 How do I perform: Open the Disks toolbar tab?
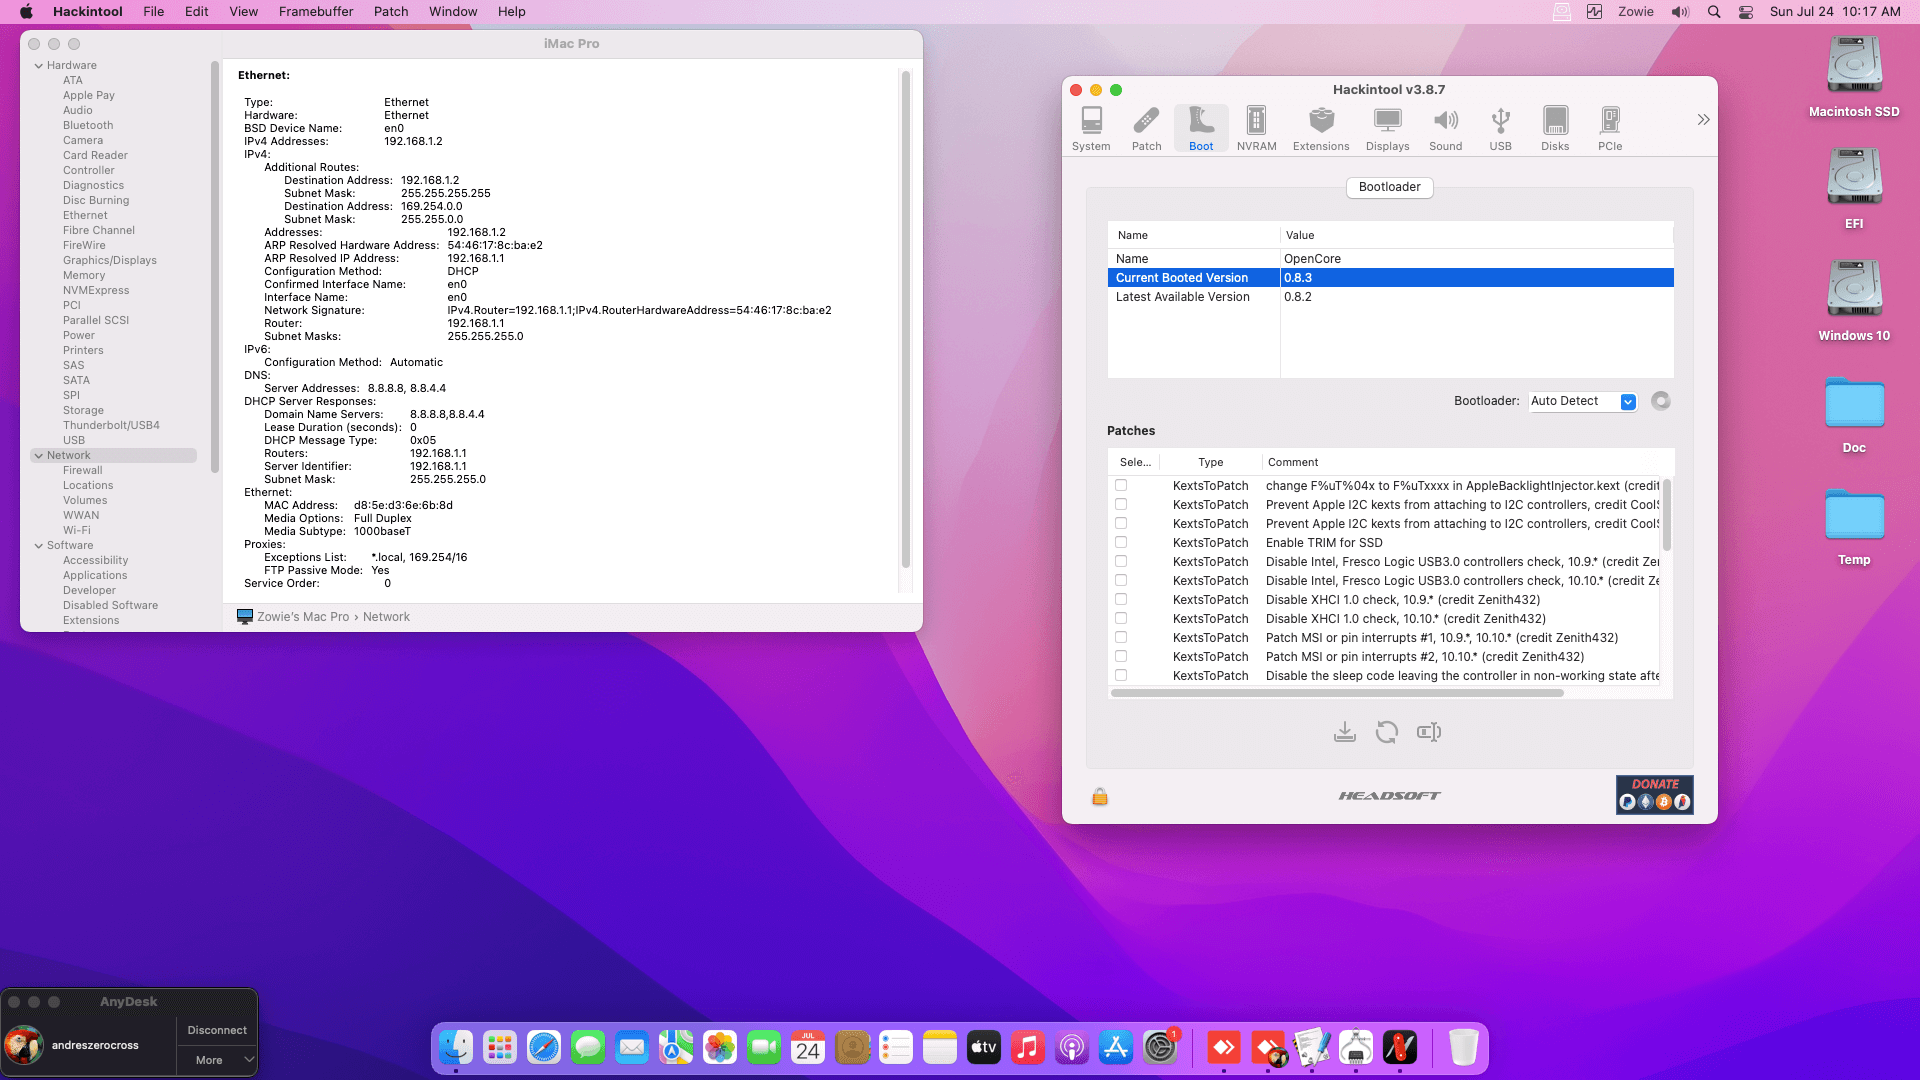pos(1555,129)
